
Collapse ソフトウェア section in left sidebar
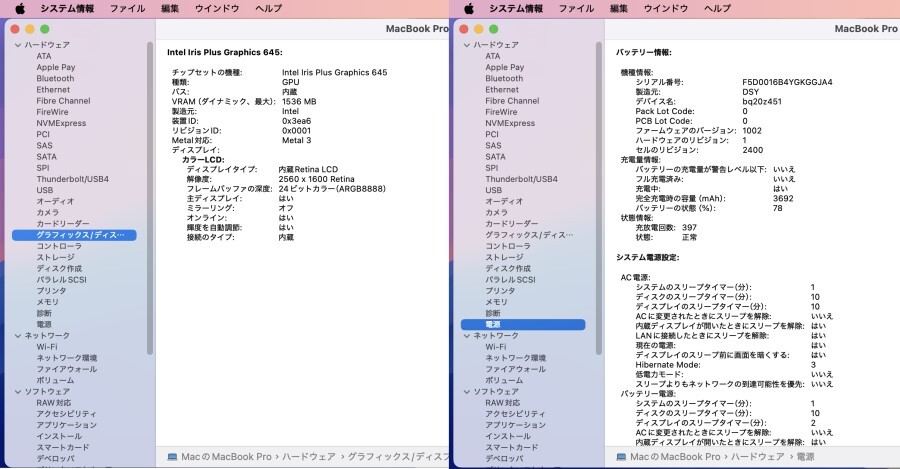[18, 392]
